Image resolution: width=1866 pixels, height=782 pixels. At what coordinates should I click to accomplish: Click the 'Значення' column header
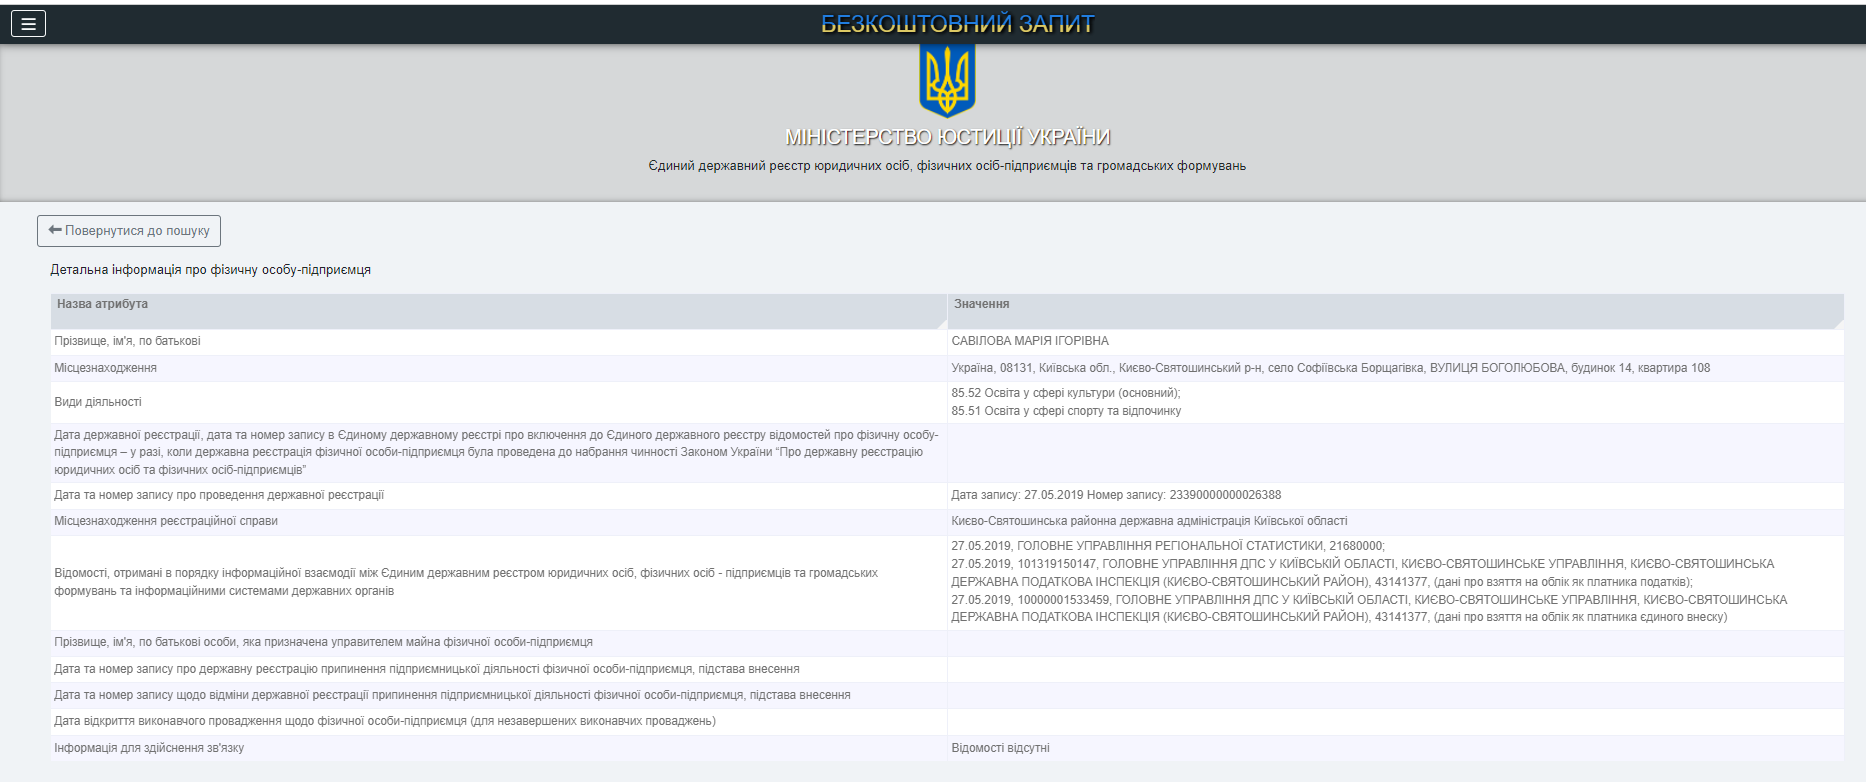tap(981, 304)
